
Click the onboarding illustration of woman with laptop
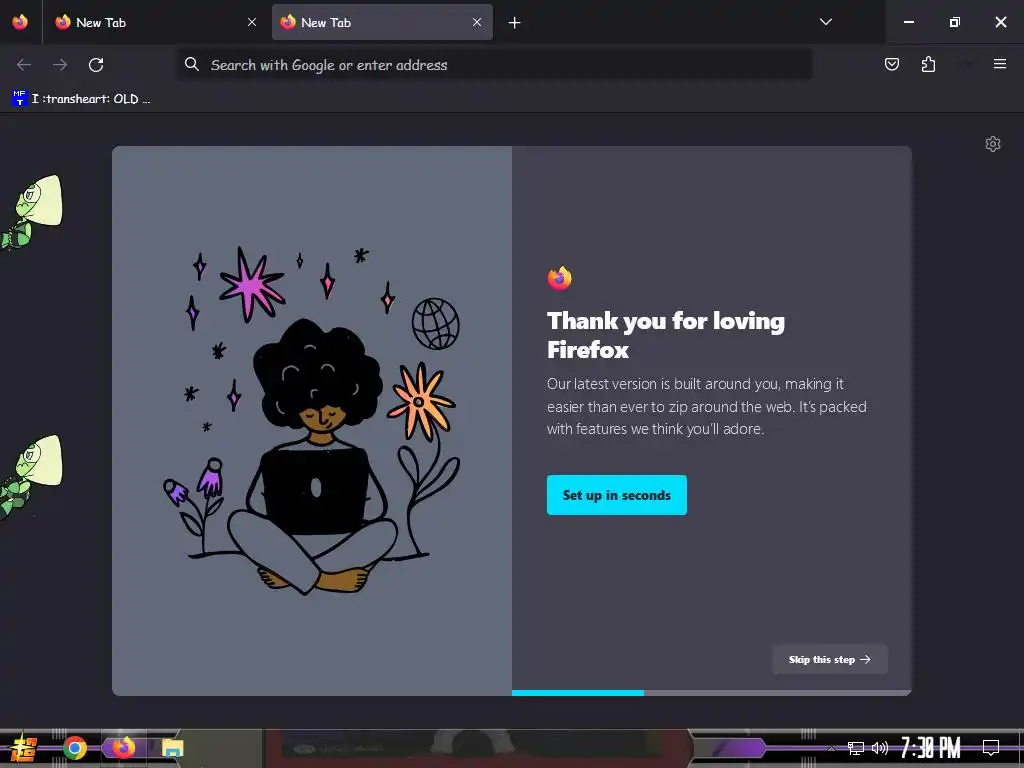coord(312,421)
